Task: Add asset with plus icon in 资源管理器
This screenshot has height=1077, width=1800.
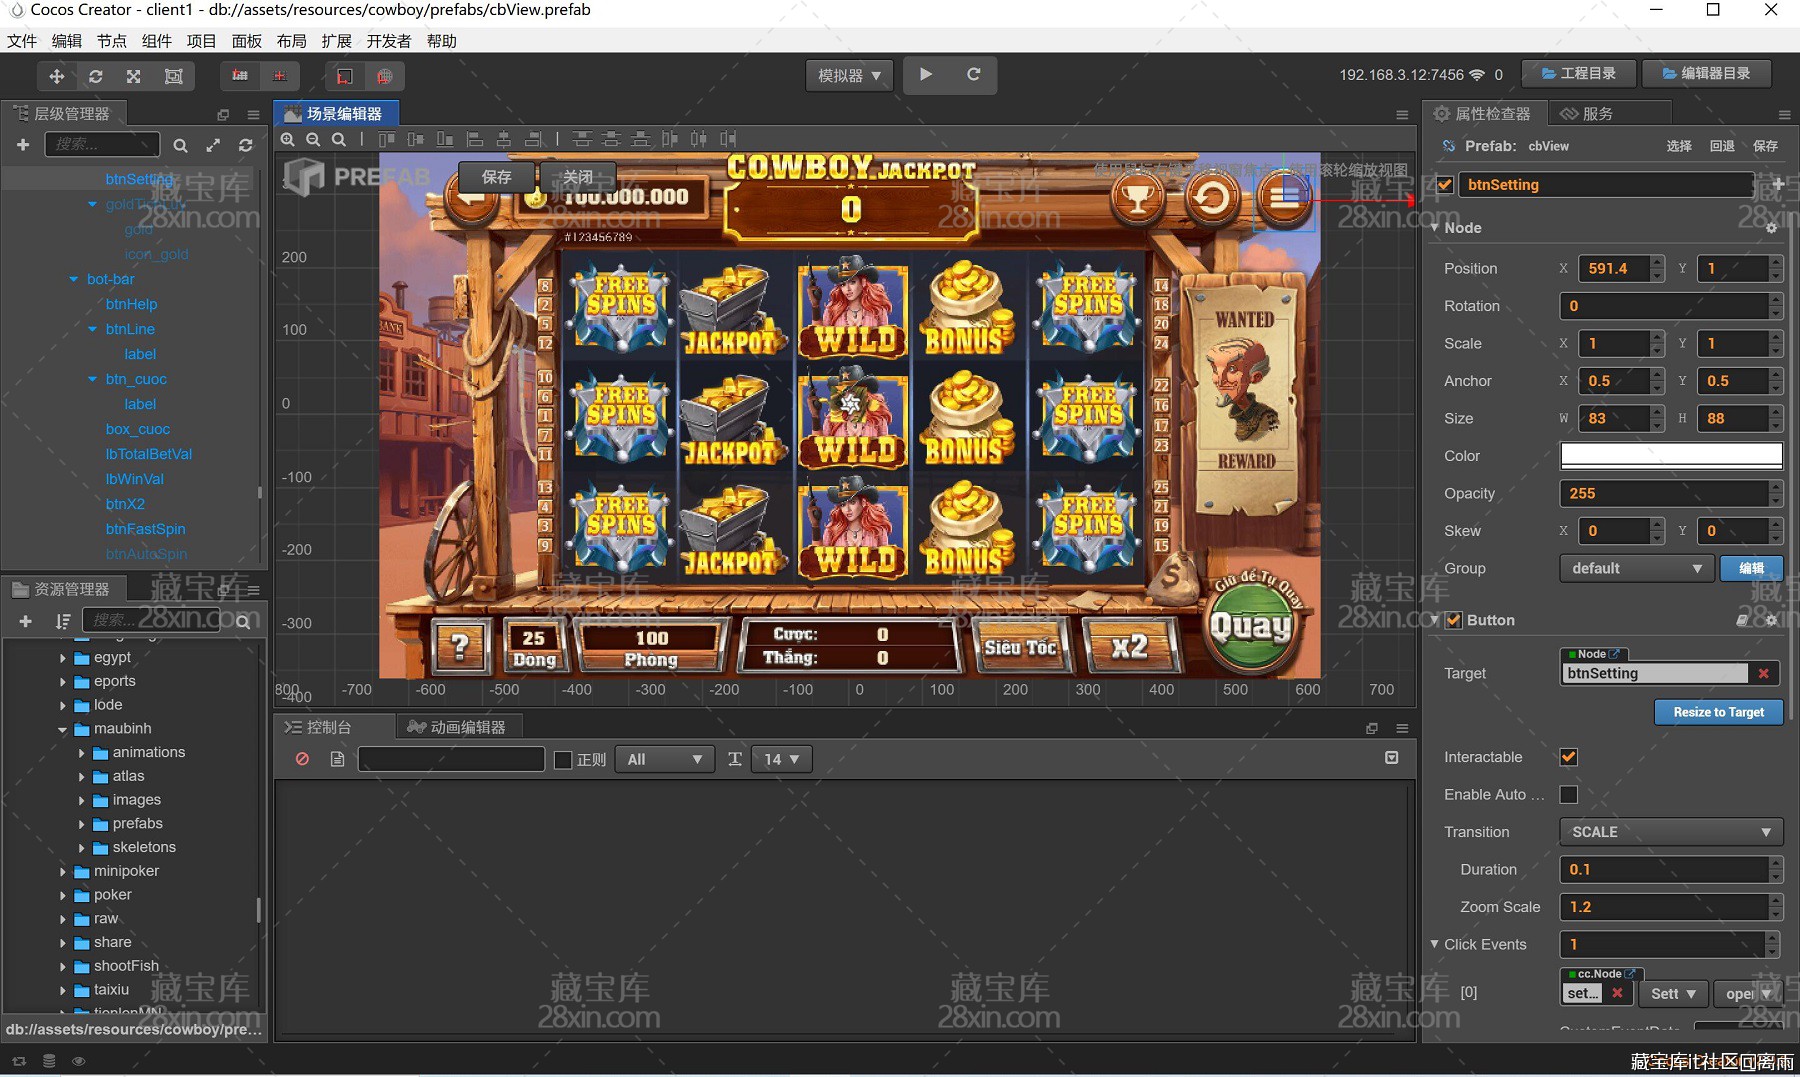Action: click(26, 621)
